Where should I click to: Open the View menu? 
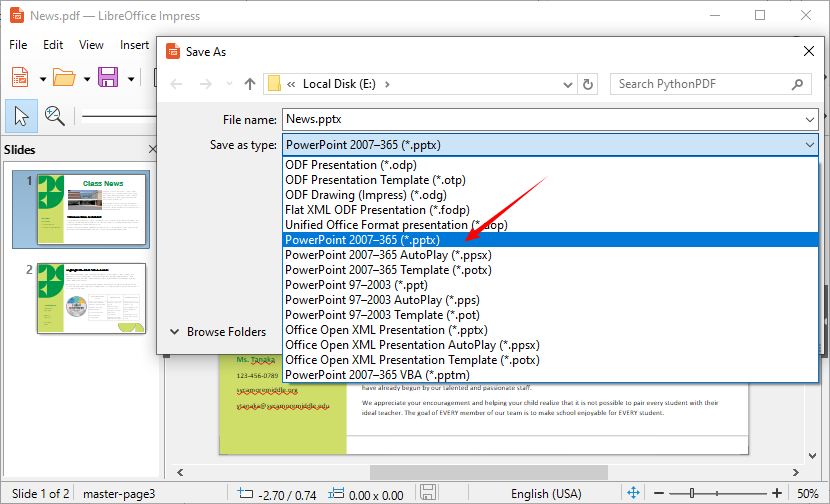pyautogui.click(x=91, y=45)
